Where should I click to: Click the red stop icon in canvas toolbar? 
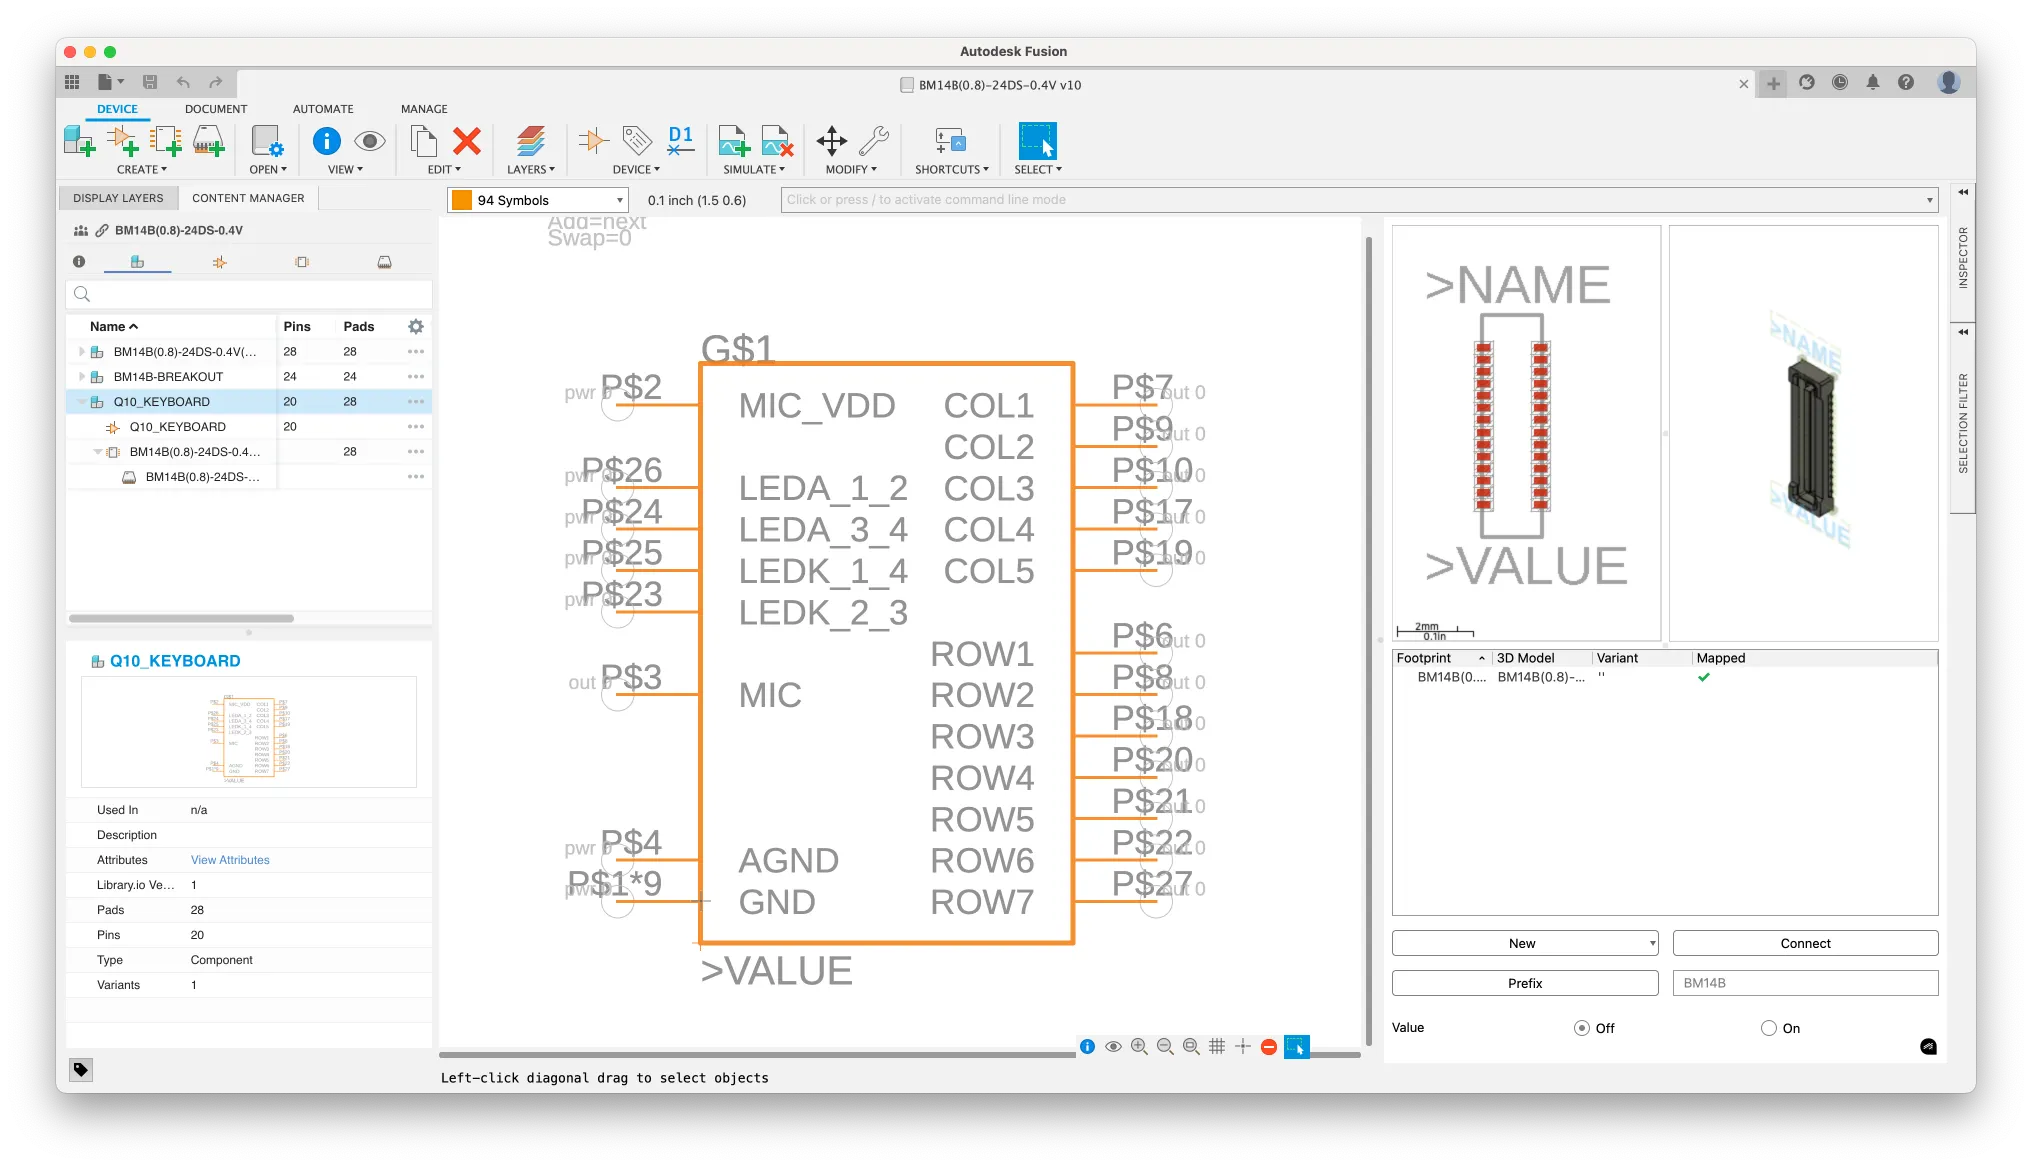click(1269, 1046)
